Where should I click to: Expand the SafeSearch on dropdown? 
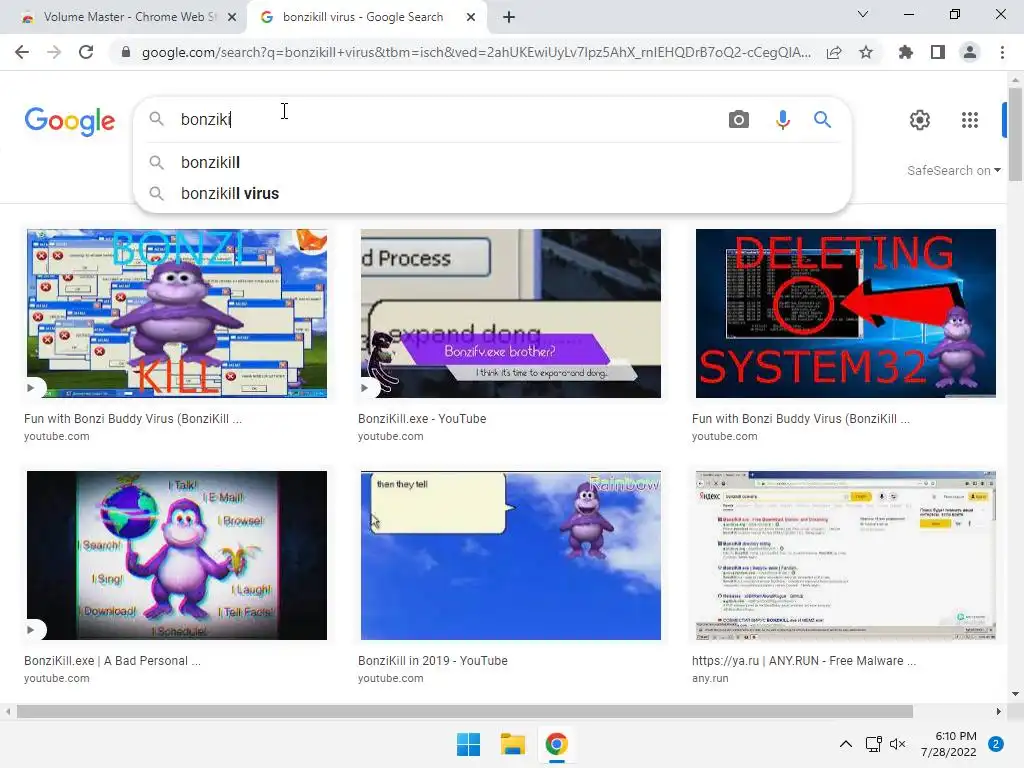click(x=953, y=170)
